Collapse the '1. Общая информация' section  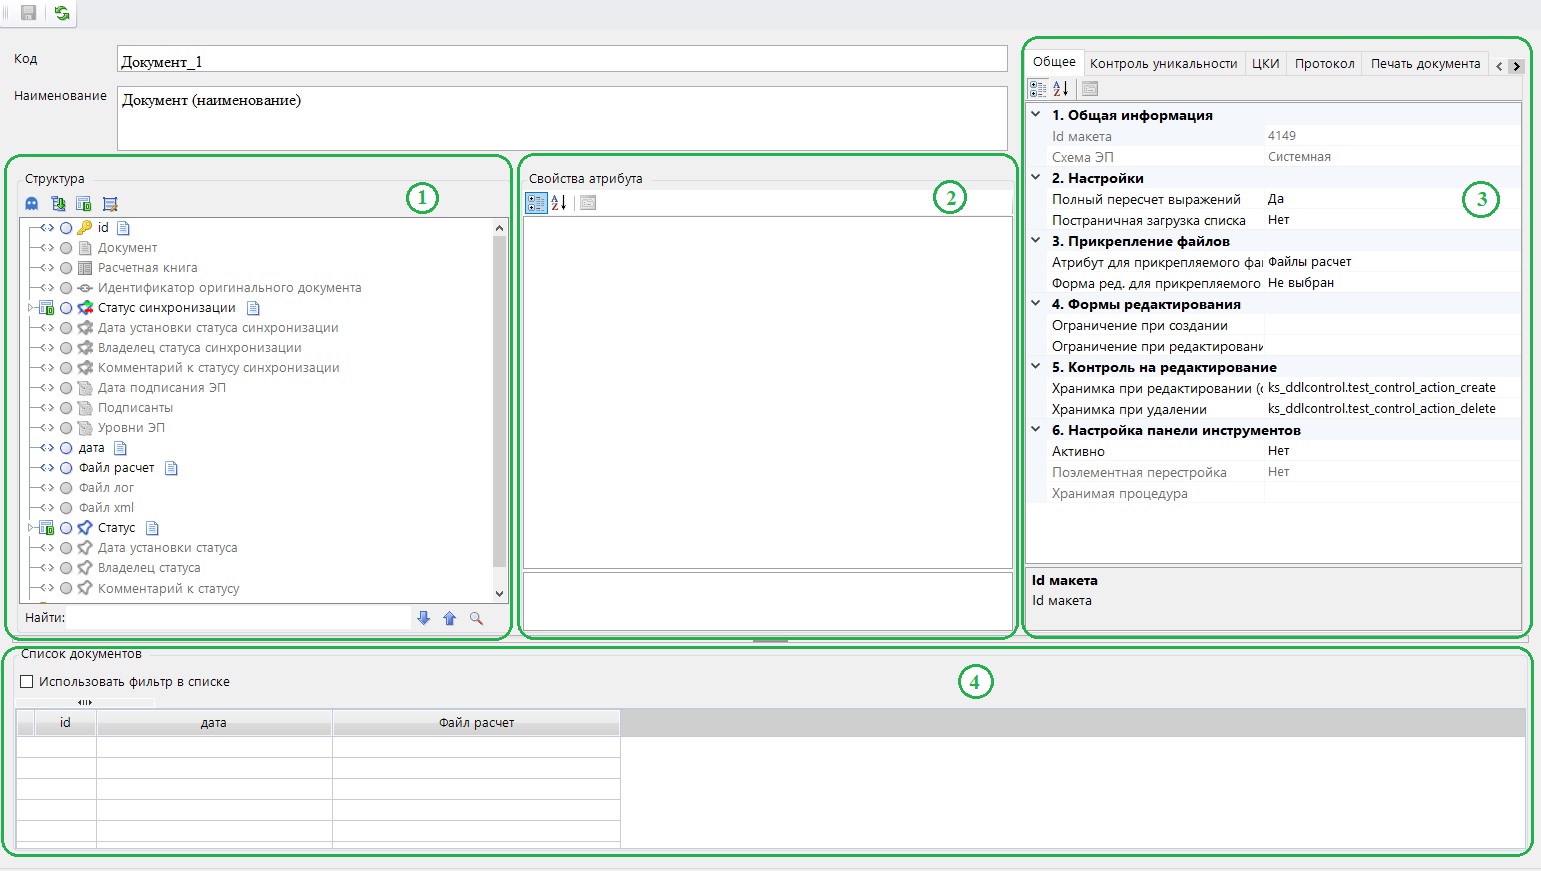point(1036,115)
